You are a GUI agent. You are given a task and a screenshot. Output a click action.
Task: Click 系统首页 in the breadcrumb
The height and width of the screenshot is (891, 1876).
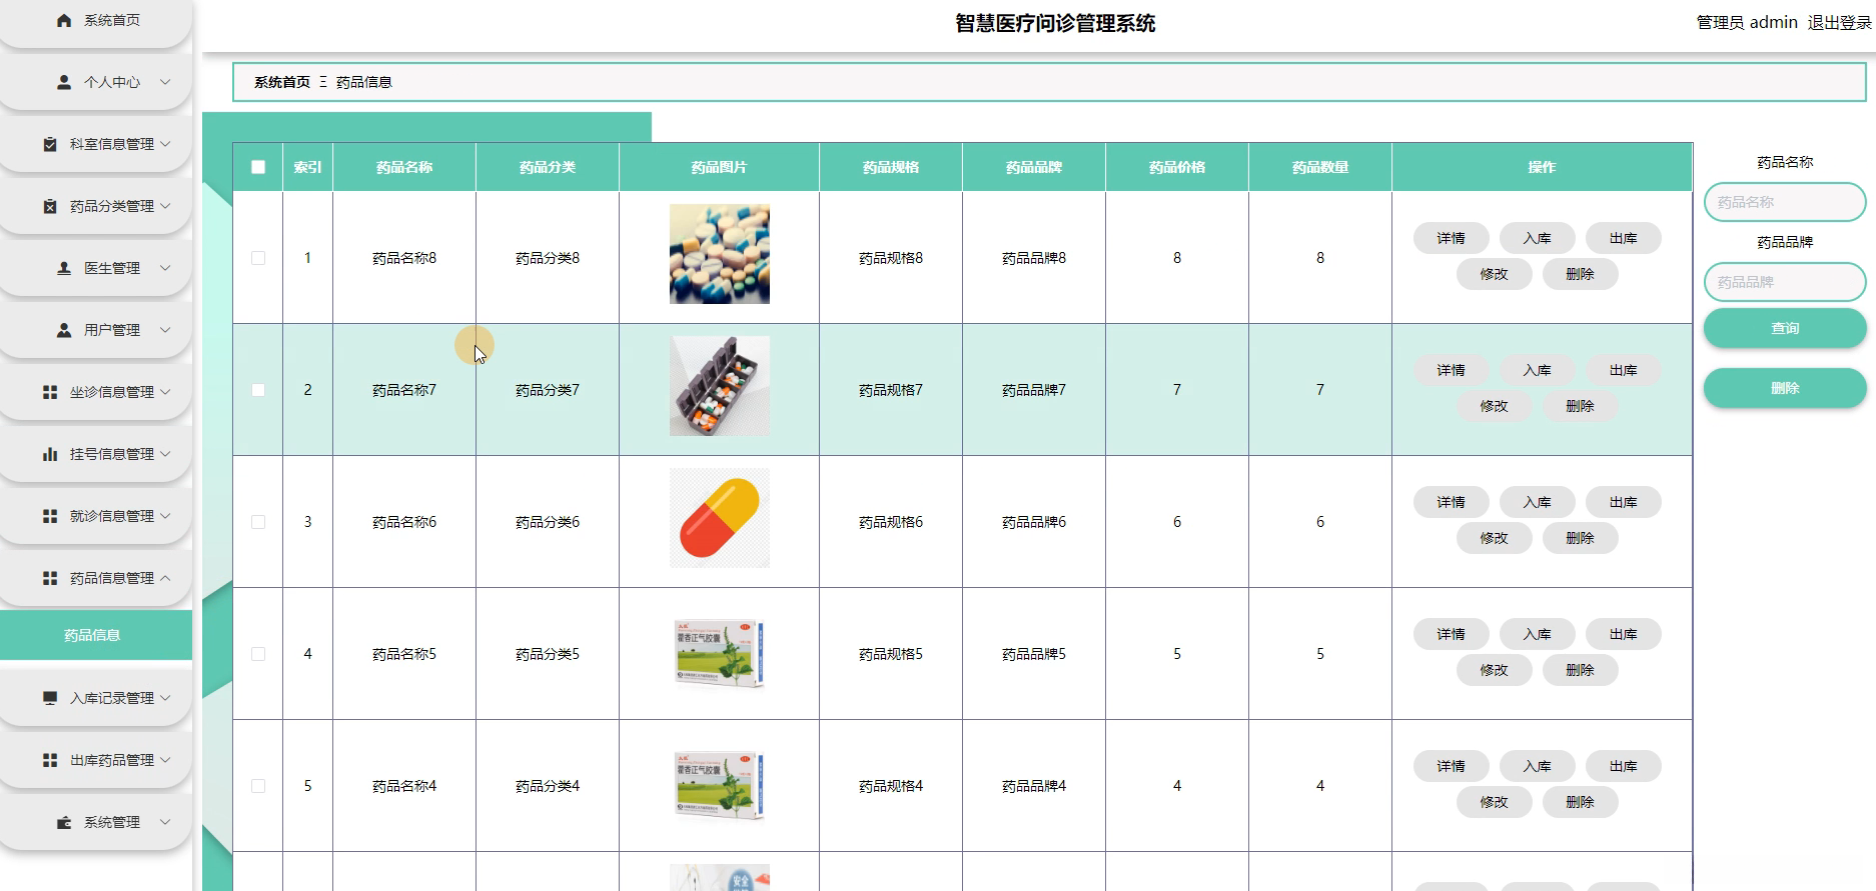click(x=282, y=82)
